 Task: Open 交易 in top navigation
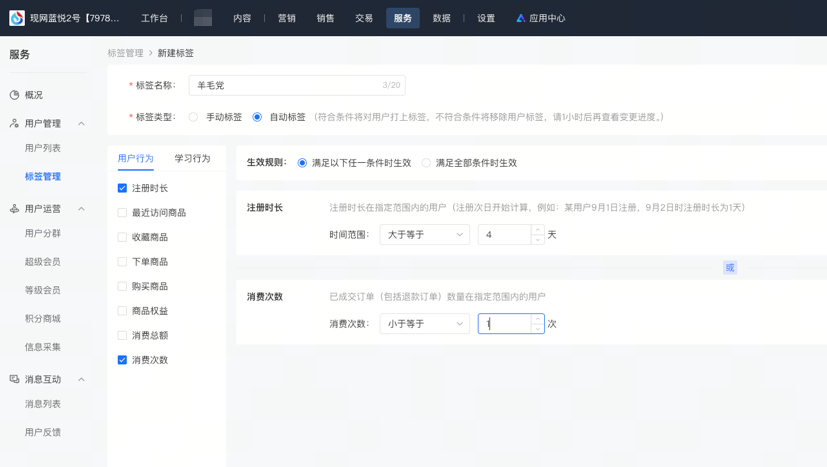coord(364,18)
